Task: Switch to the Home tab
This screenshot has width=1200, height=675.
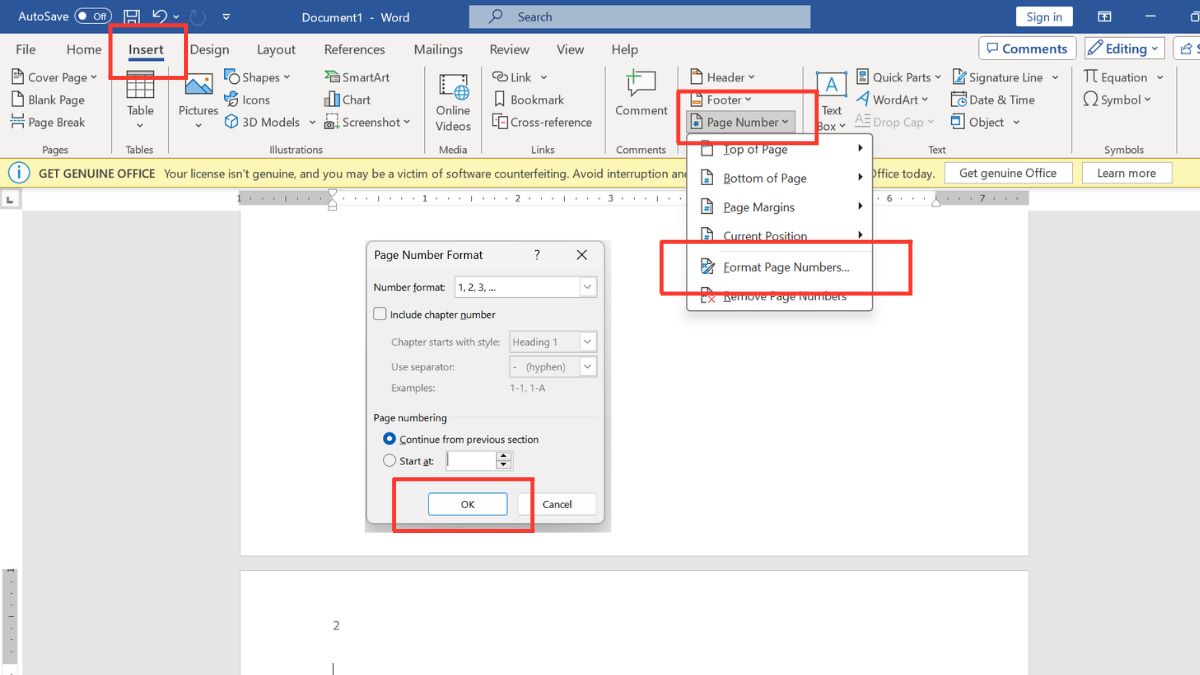Action: point(84,49)
